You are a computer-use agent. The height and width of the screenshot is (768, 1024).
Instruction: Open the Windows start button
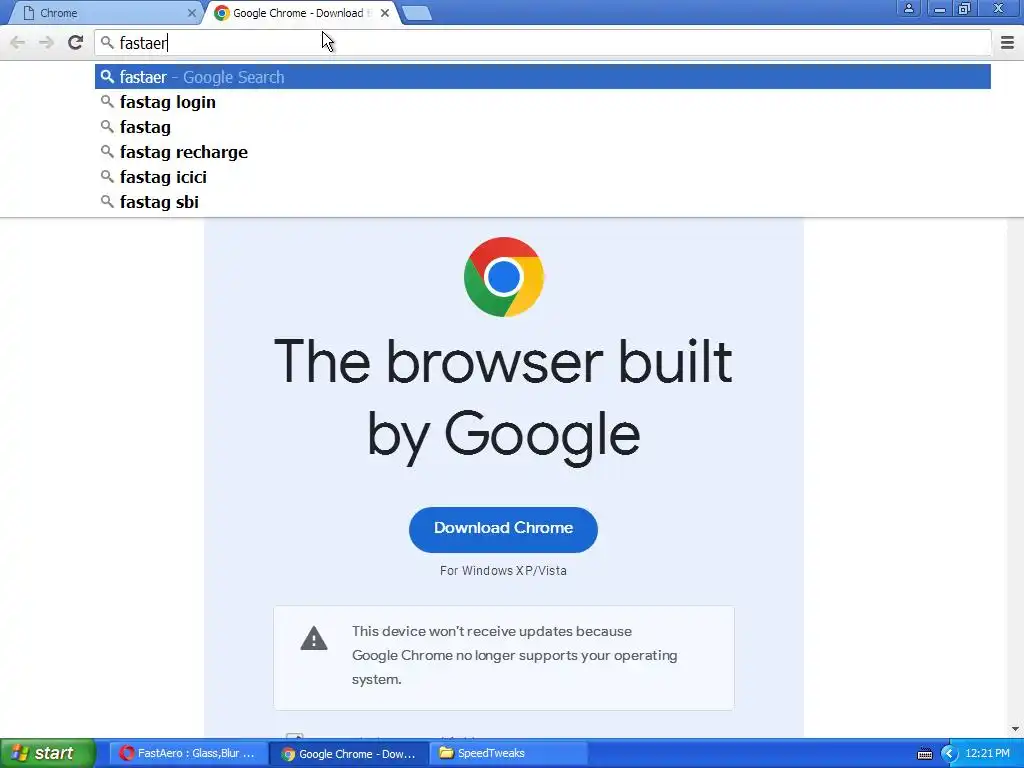pyautogui.click(x=47, y=753)
